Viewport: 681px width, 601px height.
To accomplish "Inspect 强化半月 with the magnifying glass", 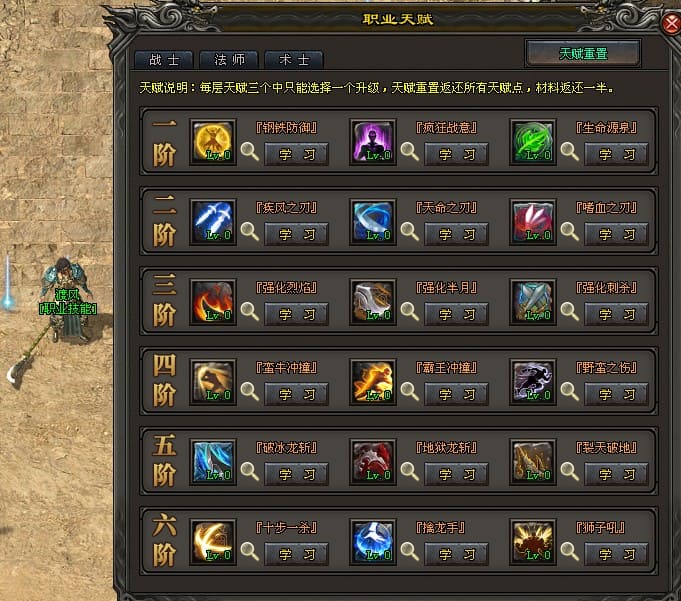I will [410, 311].
